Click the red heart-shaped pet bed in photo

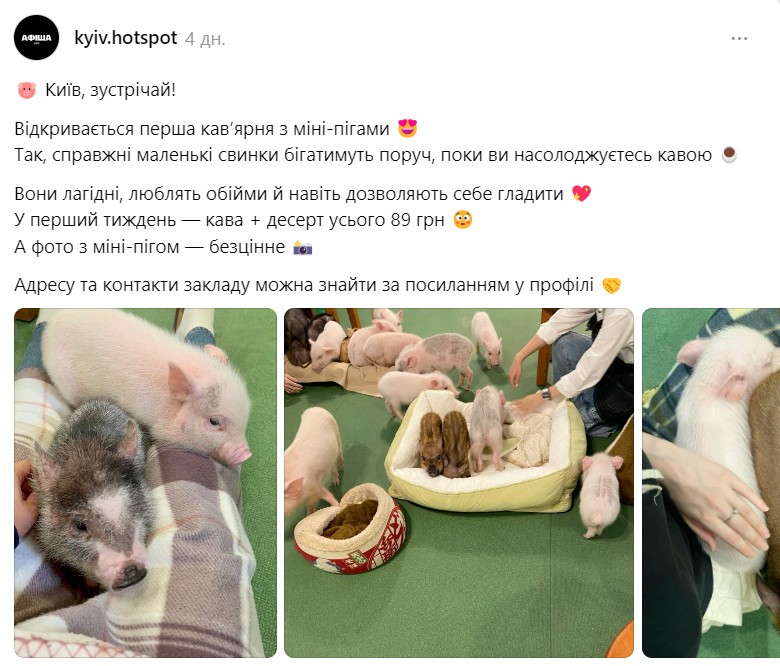350,529
